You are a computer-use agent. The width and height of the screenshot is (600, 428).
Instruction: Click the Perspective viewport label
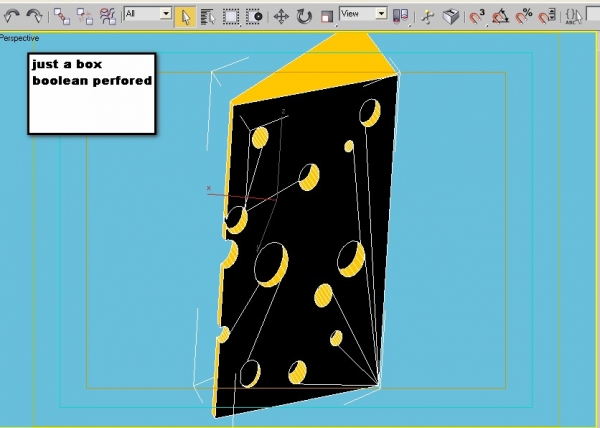(x=19, y=38)
